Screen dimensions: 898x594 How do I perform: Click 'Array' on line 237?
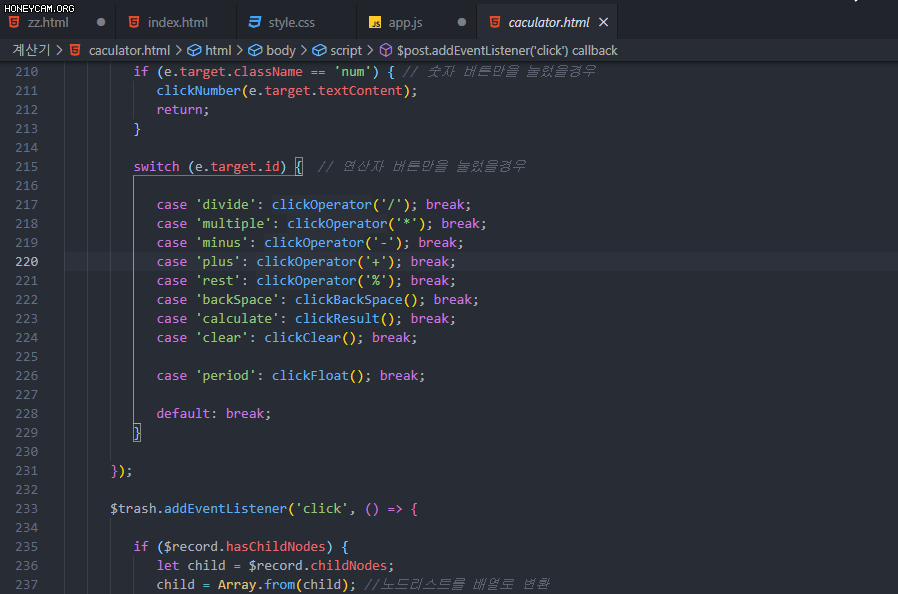[237, 584]
